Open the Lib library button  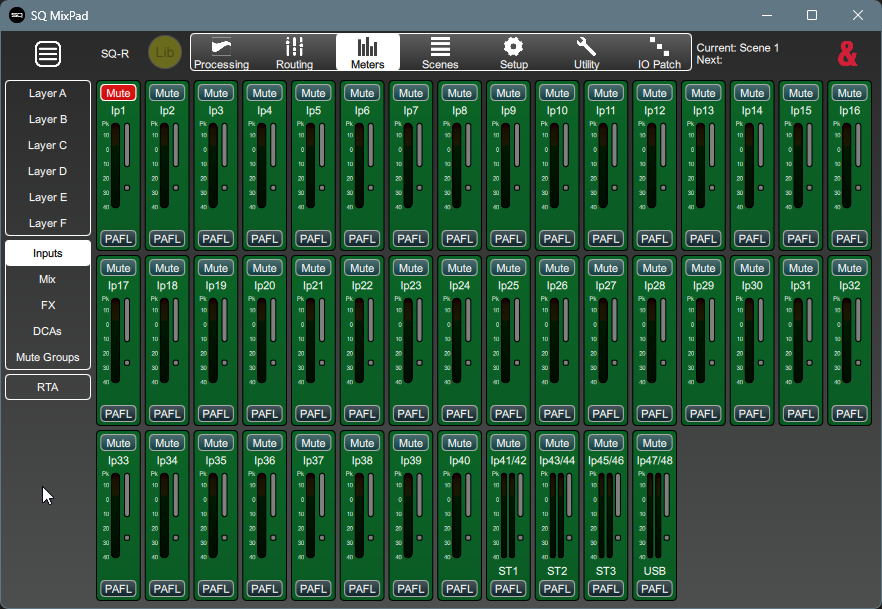(165, 52)
